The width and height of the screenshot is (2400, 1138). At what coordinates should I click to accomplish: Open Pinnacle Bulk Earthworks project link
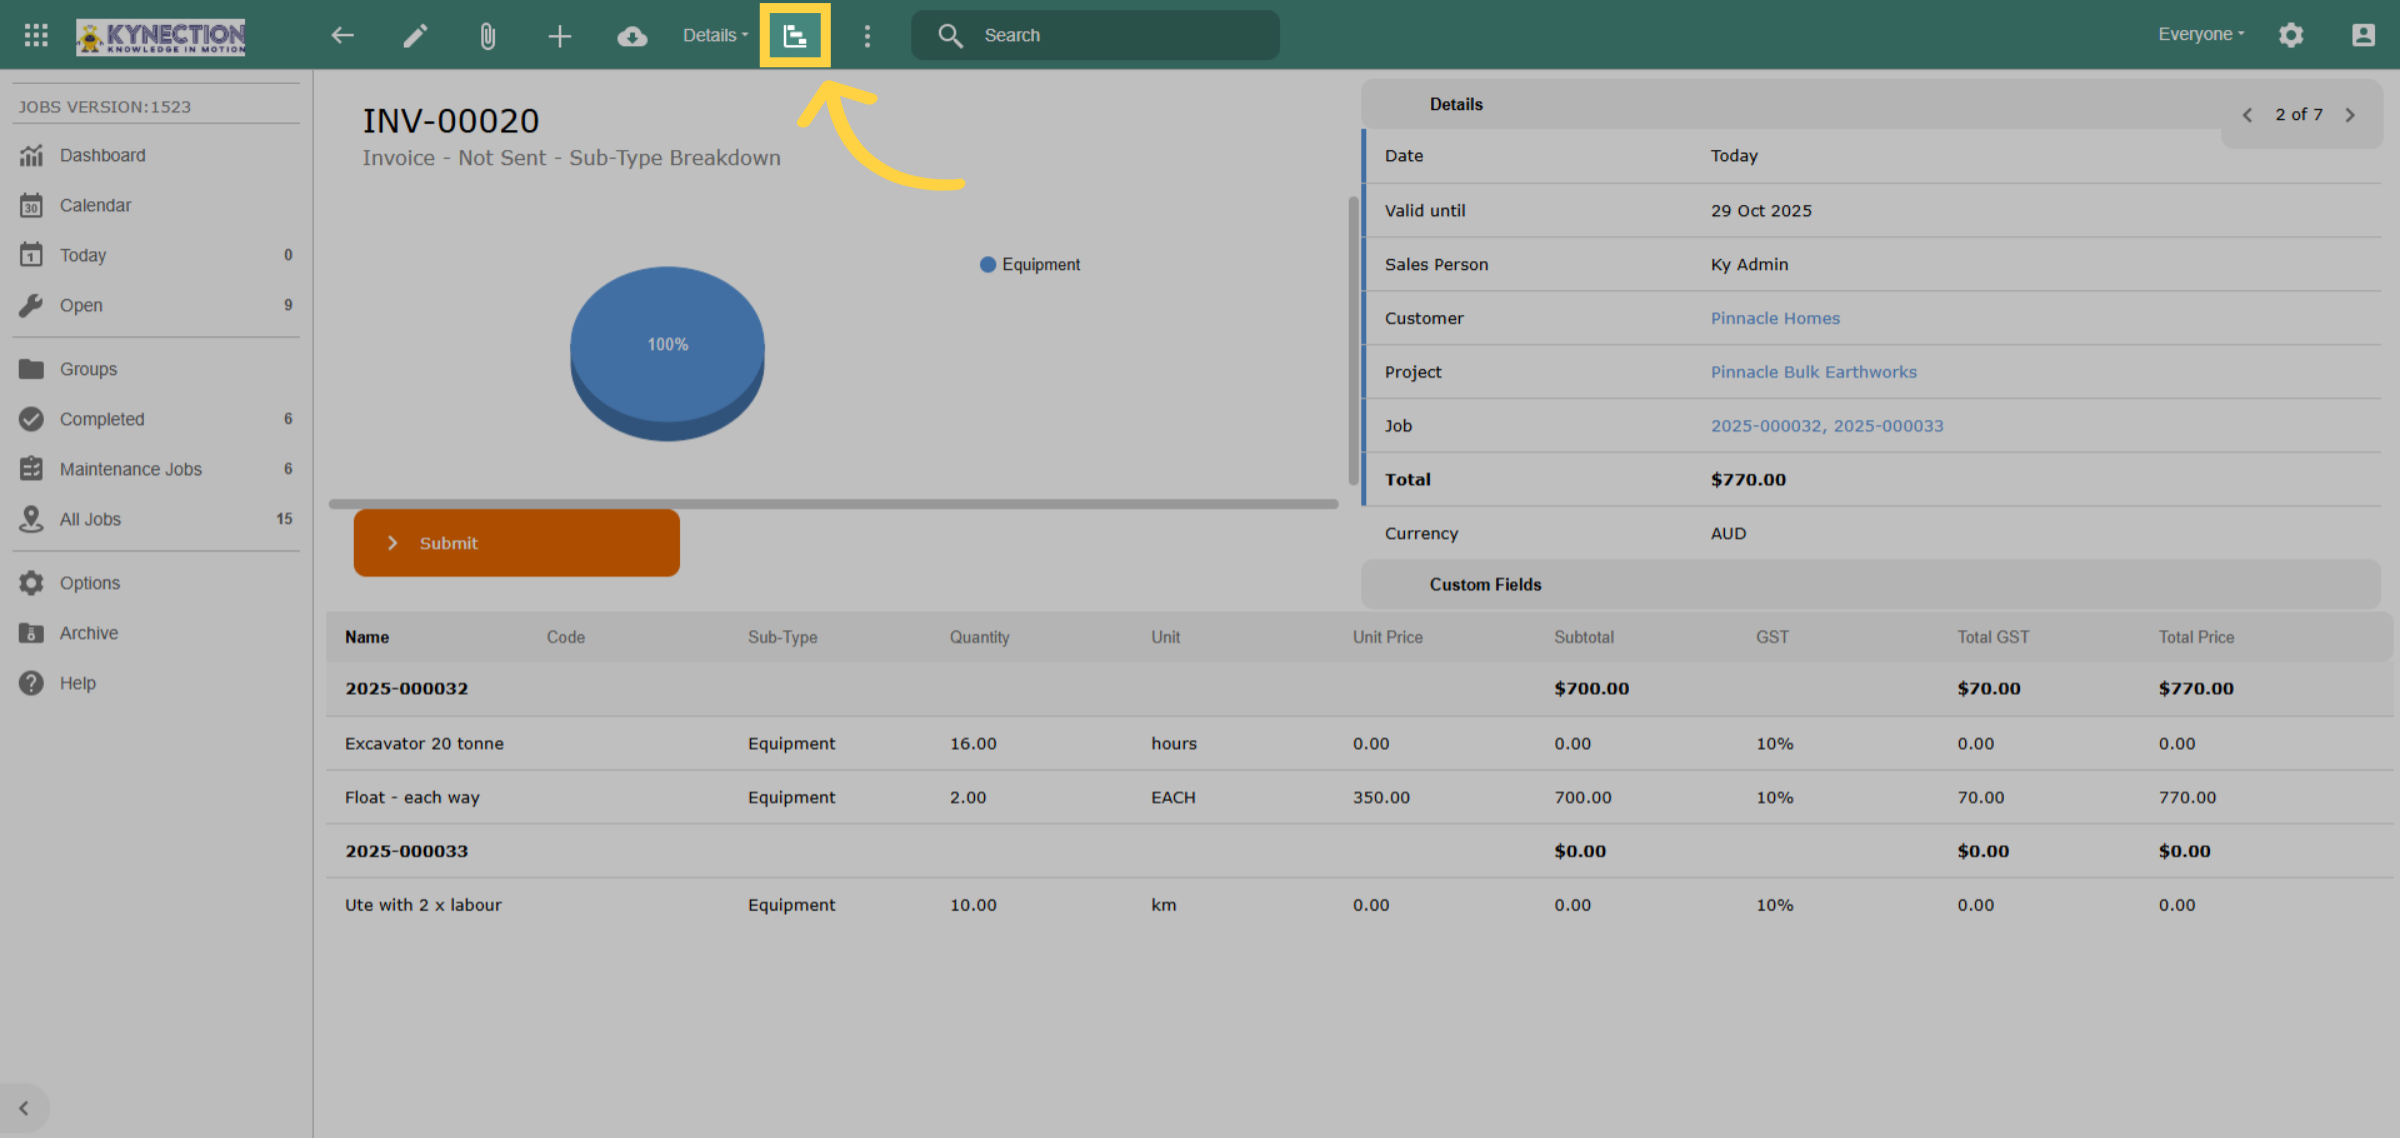[x=1814, y=372]
